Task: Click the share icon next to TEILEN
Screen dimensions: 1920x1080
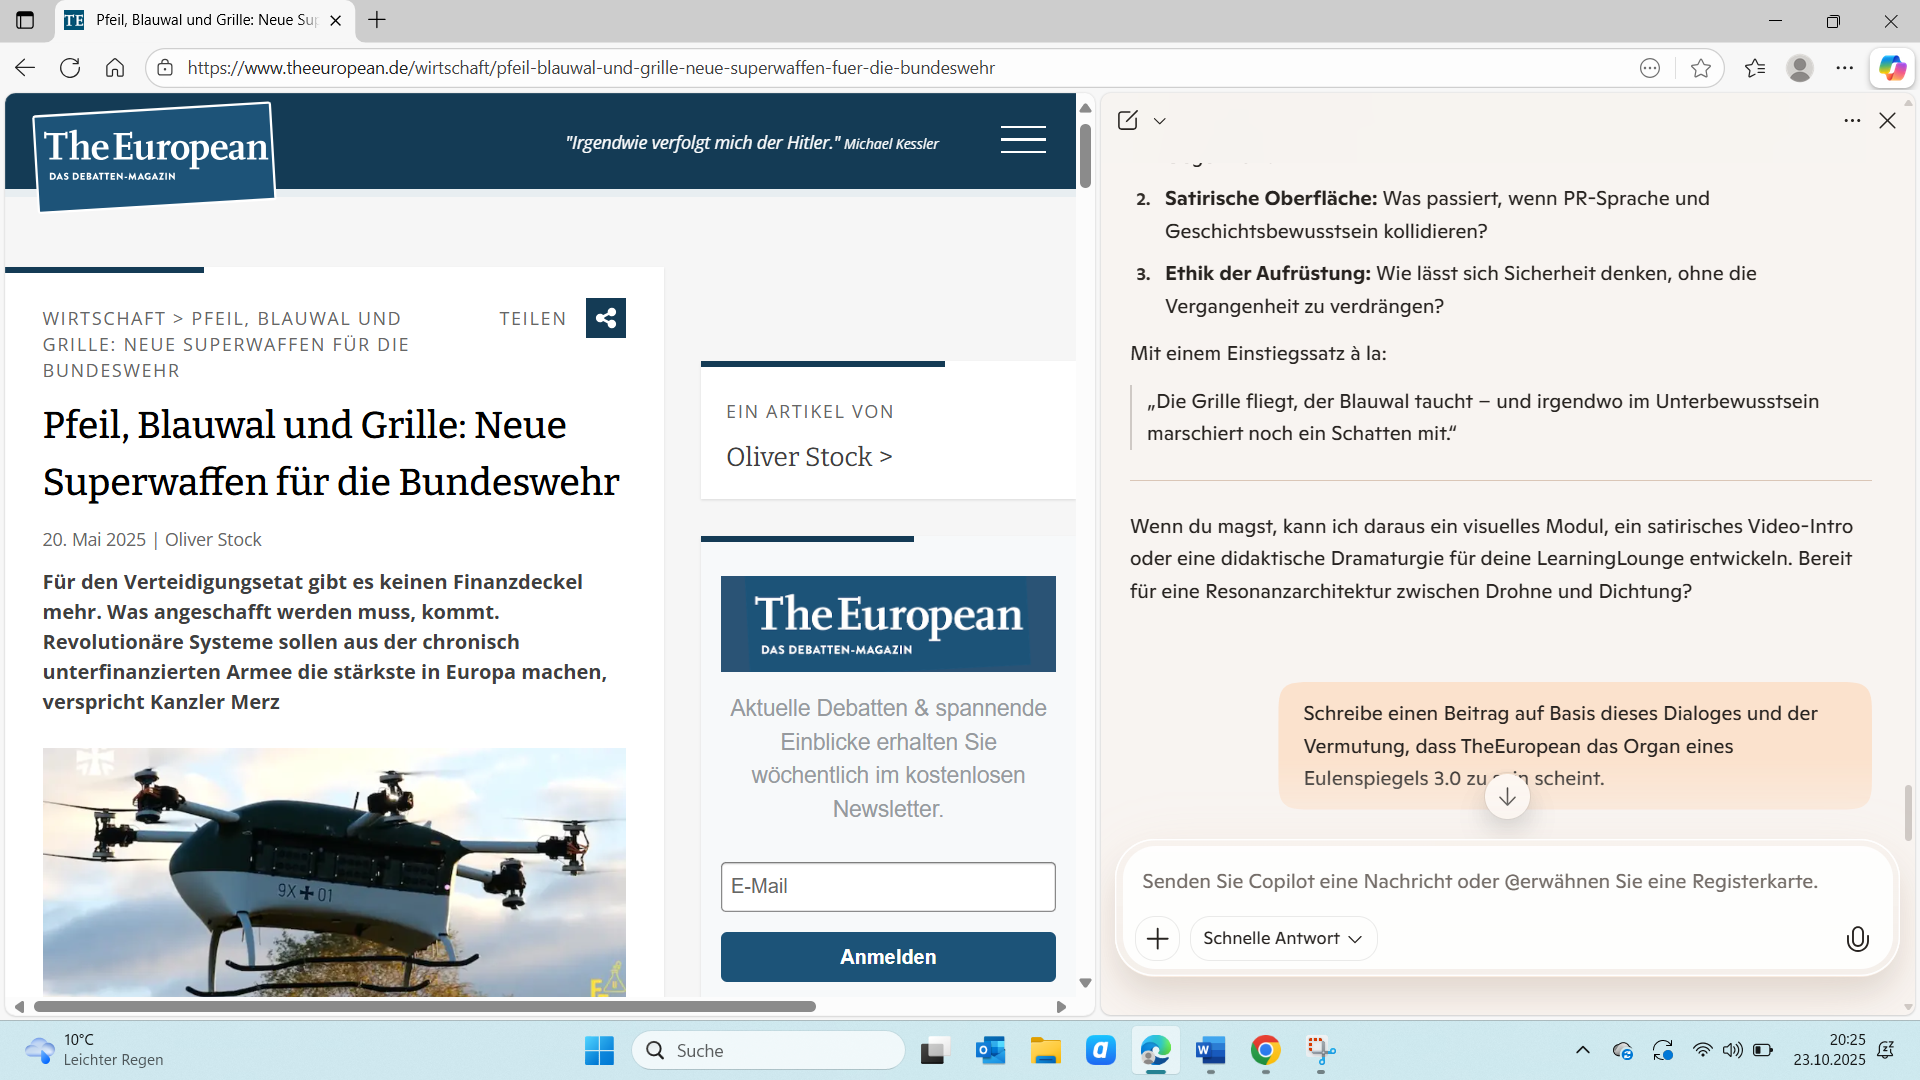Action: tap(605, 318)
